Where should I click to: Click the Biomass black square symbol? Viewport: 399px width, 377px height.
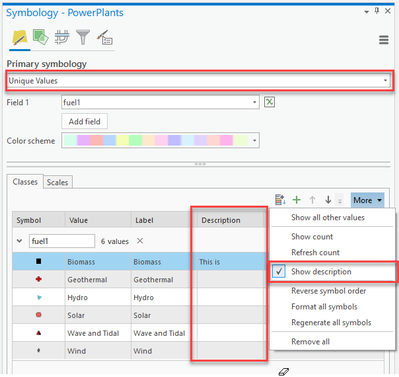click(39, 261)
